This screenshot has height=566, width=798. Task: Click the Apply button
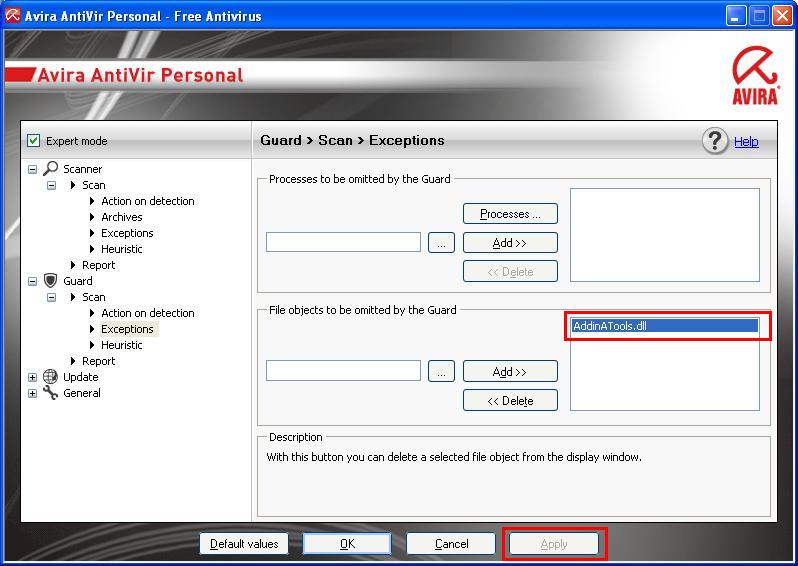point(554,544)
